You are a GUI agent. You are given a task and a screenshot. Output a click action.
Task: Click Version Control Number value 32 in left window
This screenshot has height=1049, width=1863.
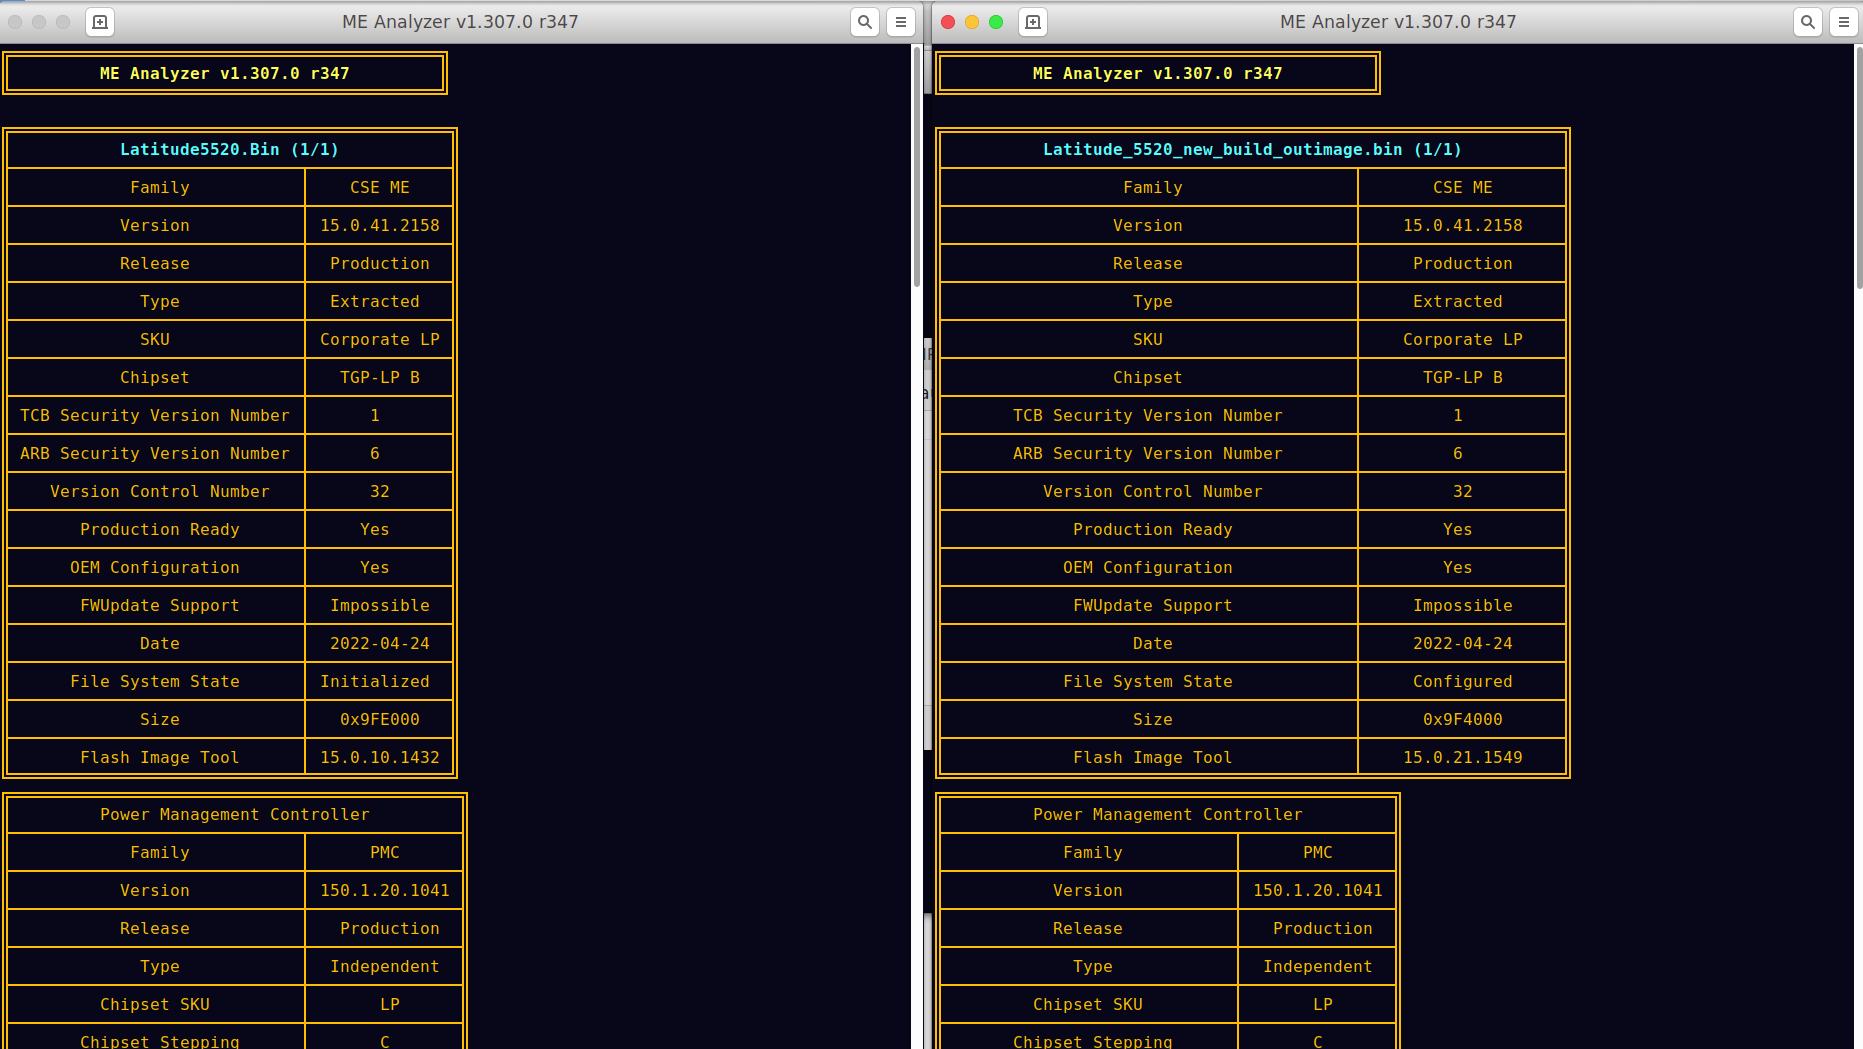pos(380,491)
